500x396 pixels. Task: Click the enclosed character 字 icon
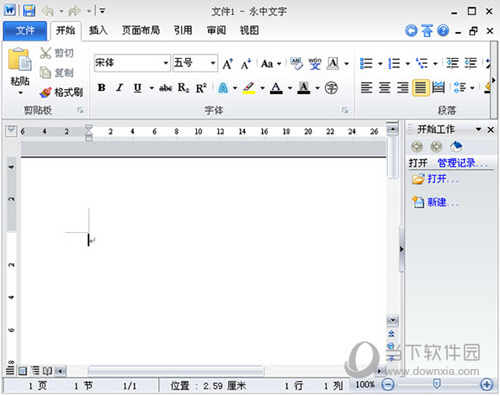point(331,88)
